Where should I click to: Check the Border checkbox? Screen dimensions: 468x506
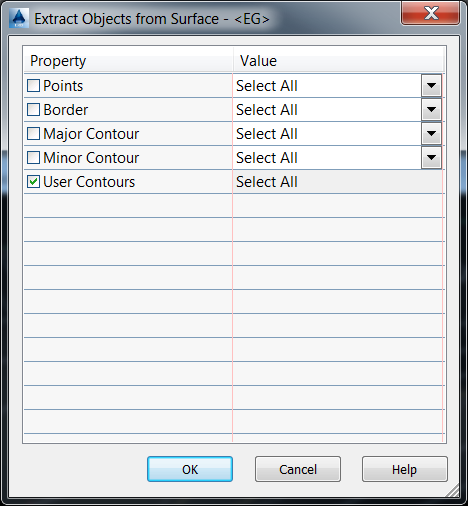pyautogui.click(x=33, y=110)
